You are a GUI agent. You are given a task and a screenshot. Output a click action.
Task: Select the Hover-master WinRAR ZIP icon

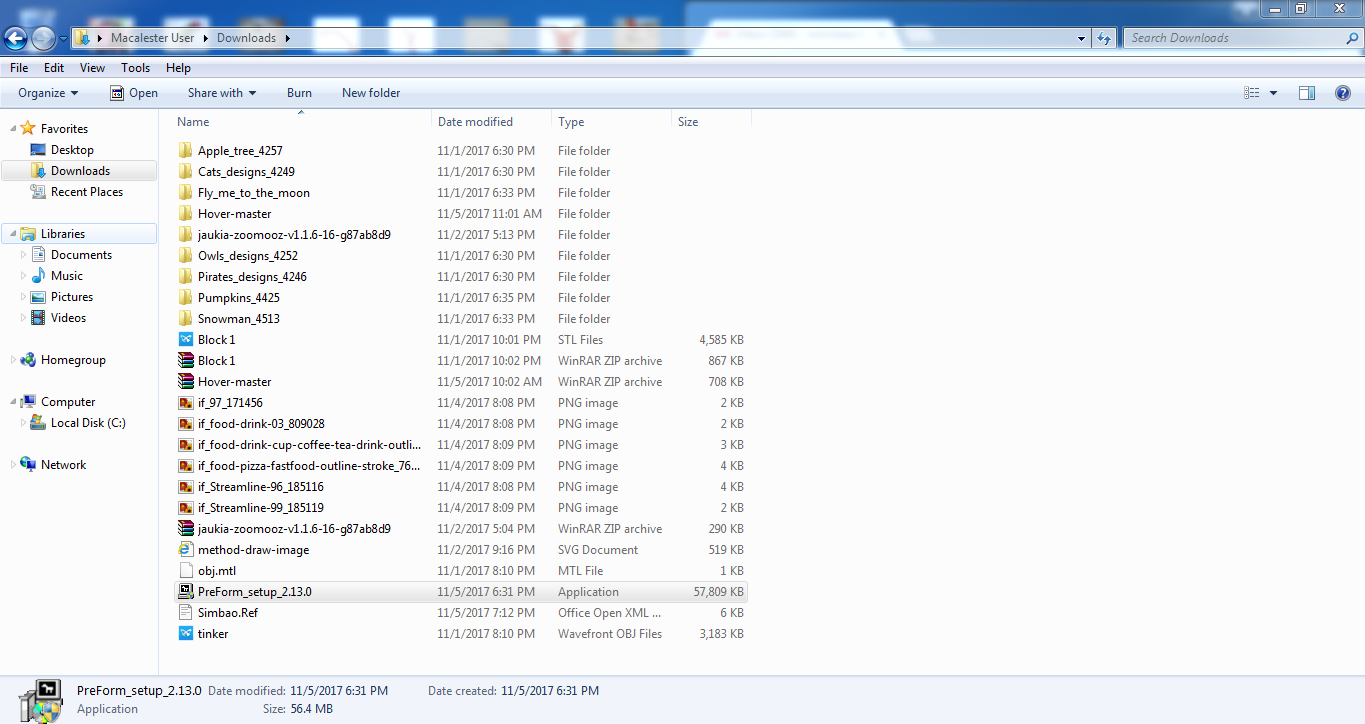185,382
